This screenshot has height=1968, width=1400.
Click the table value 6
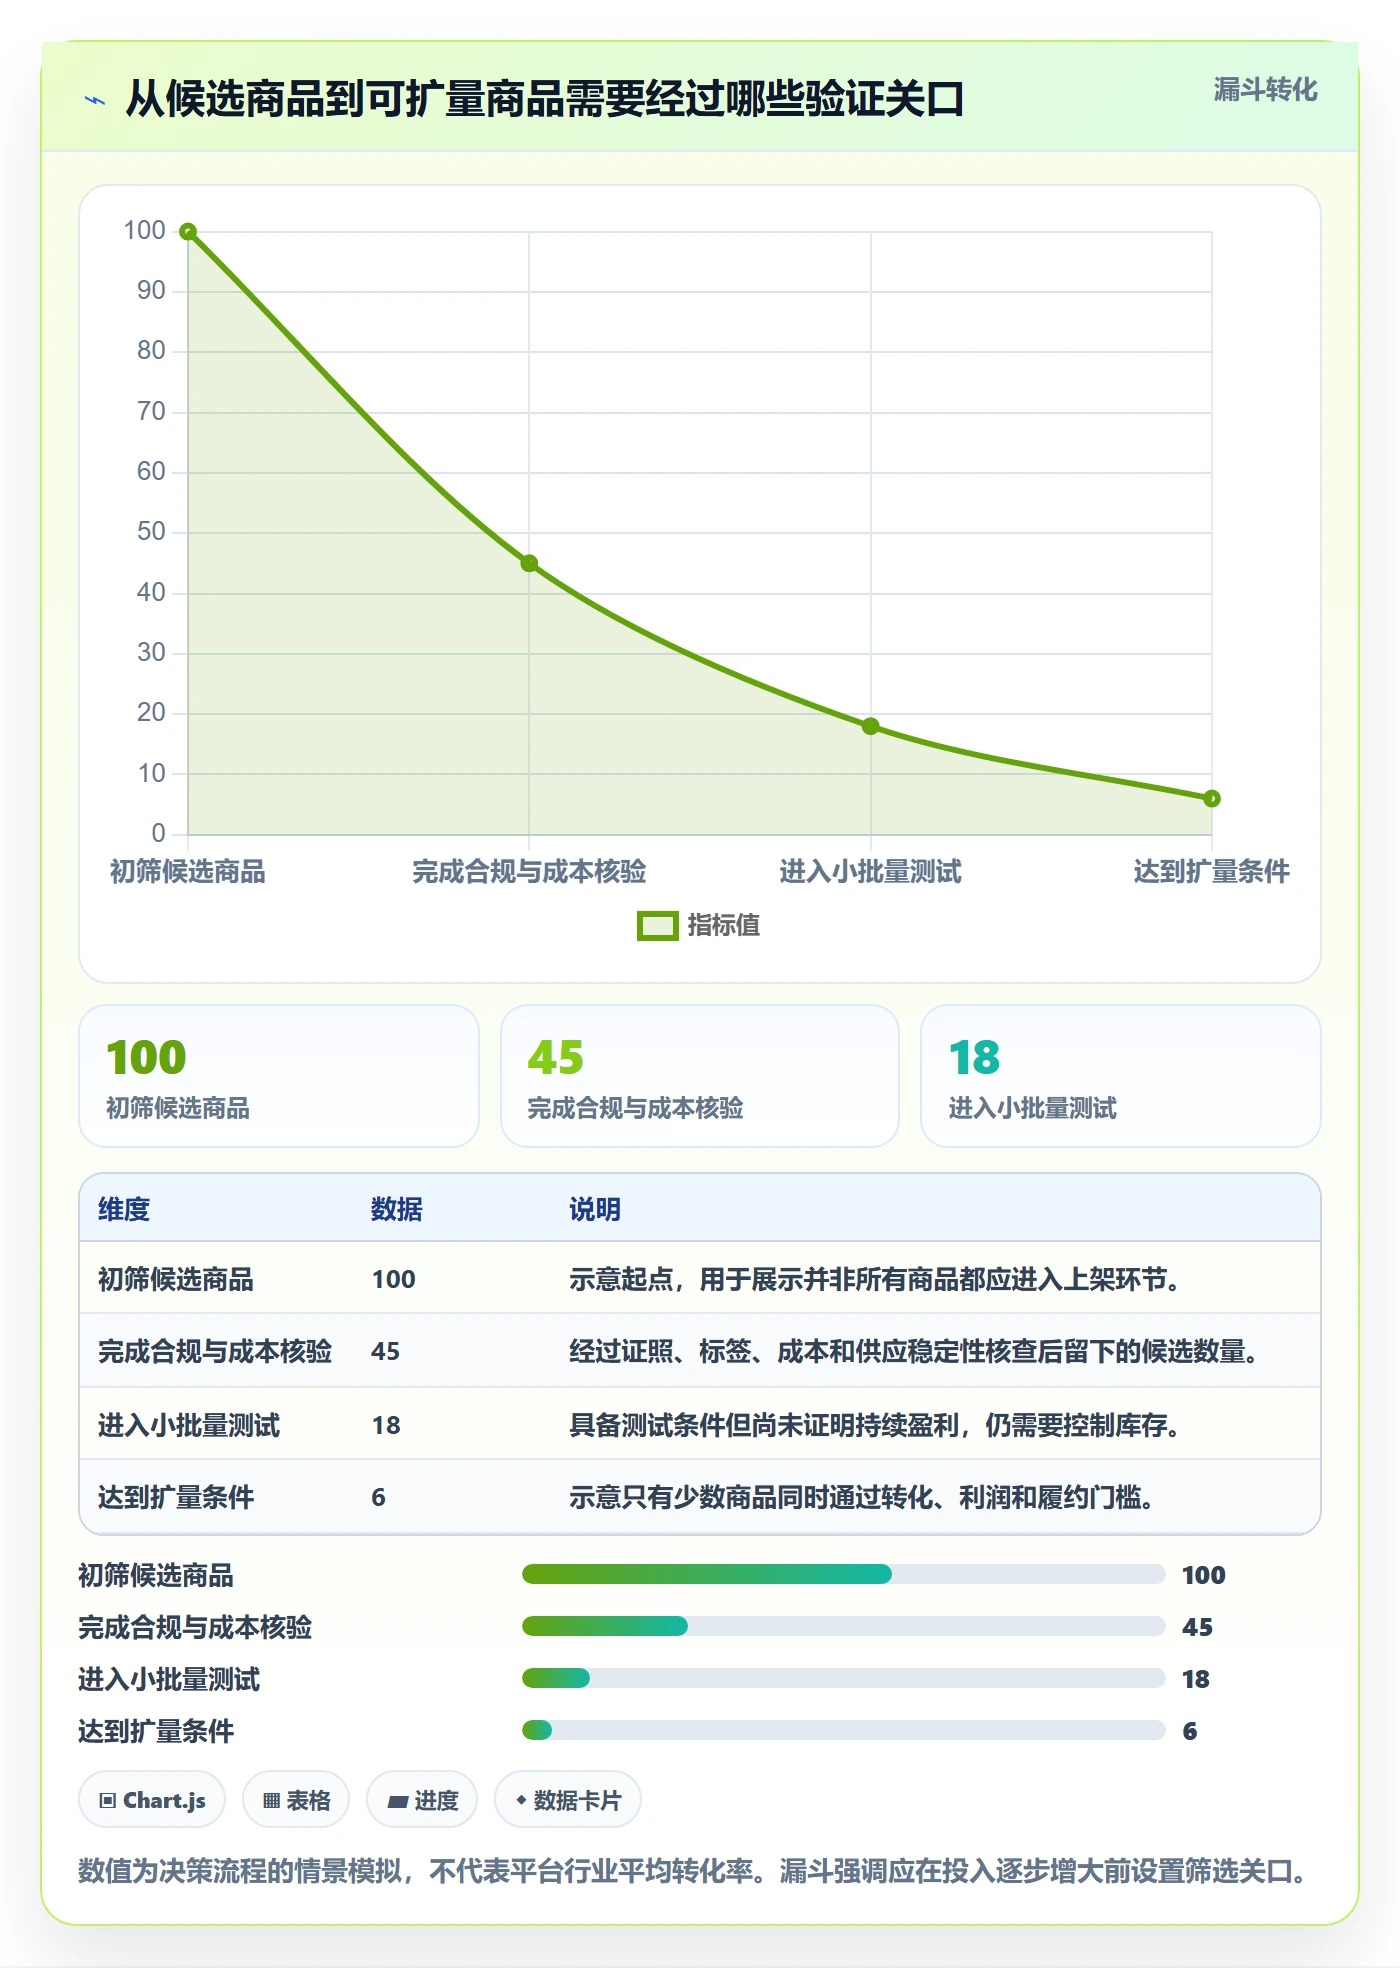pyautogui.click(x=378, y=1497)
